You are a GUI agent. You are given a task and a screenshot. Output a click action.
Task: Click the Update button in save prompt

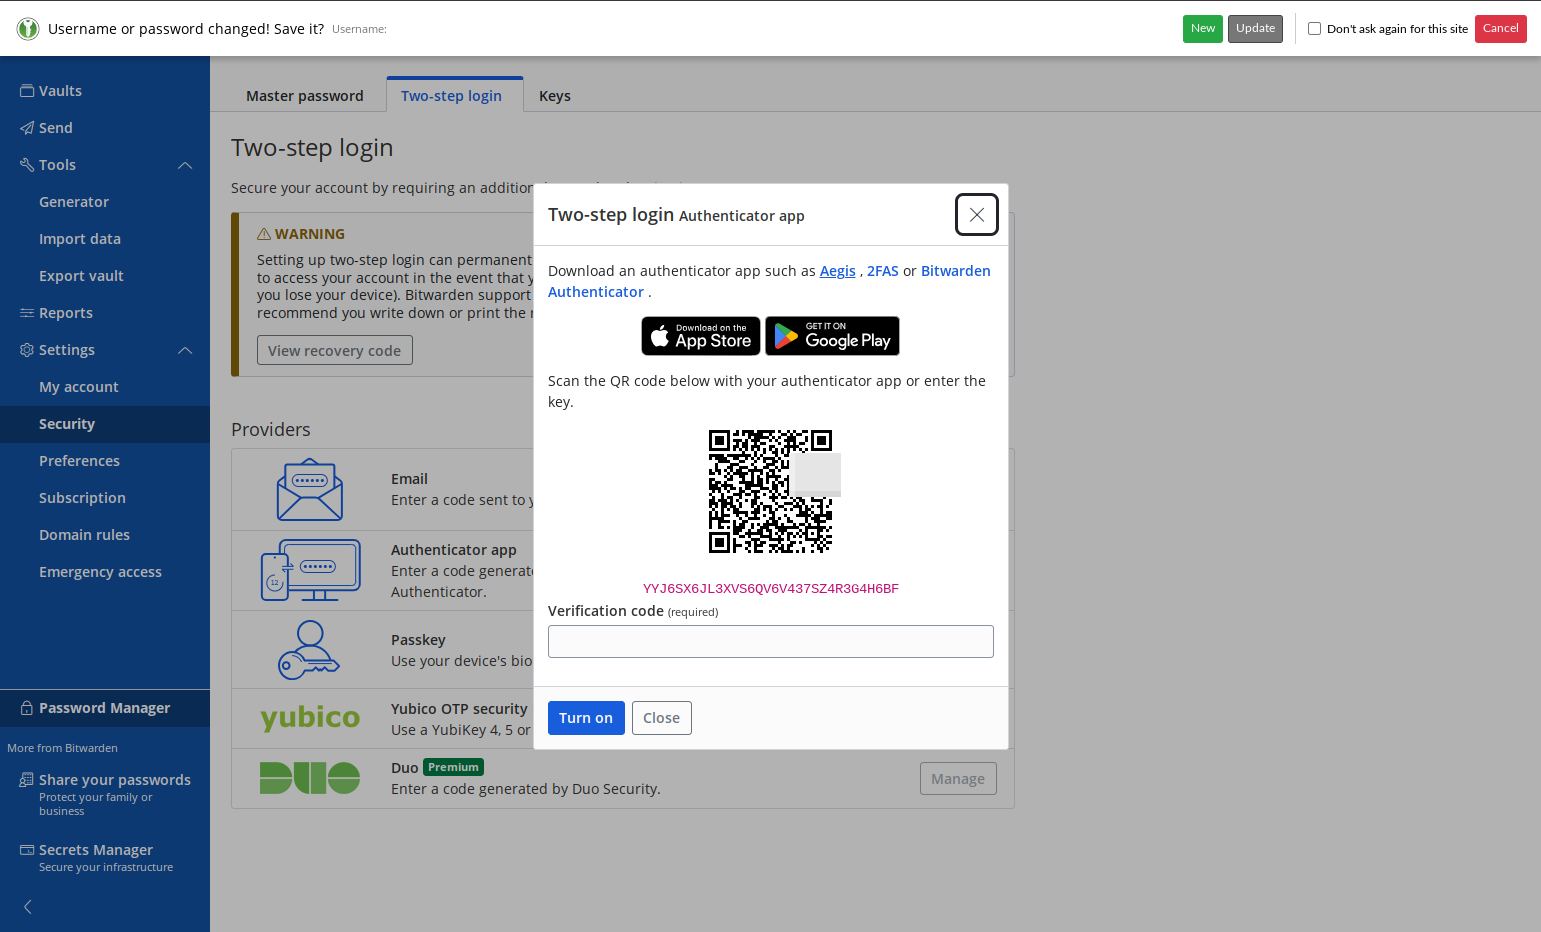point(1255,29)
